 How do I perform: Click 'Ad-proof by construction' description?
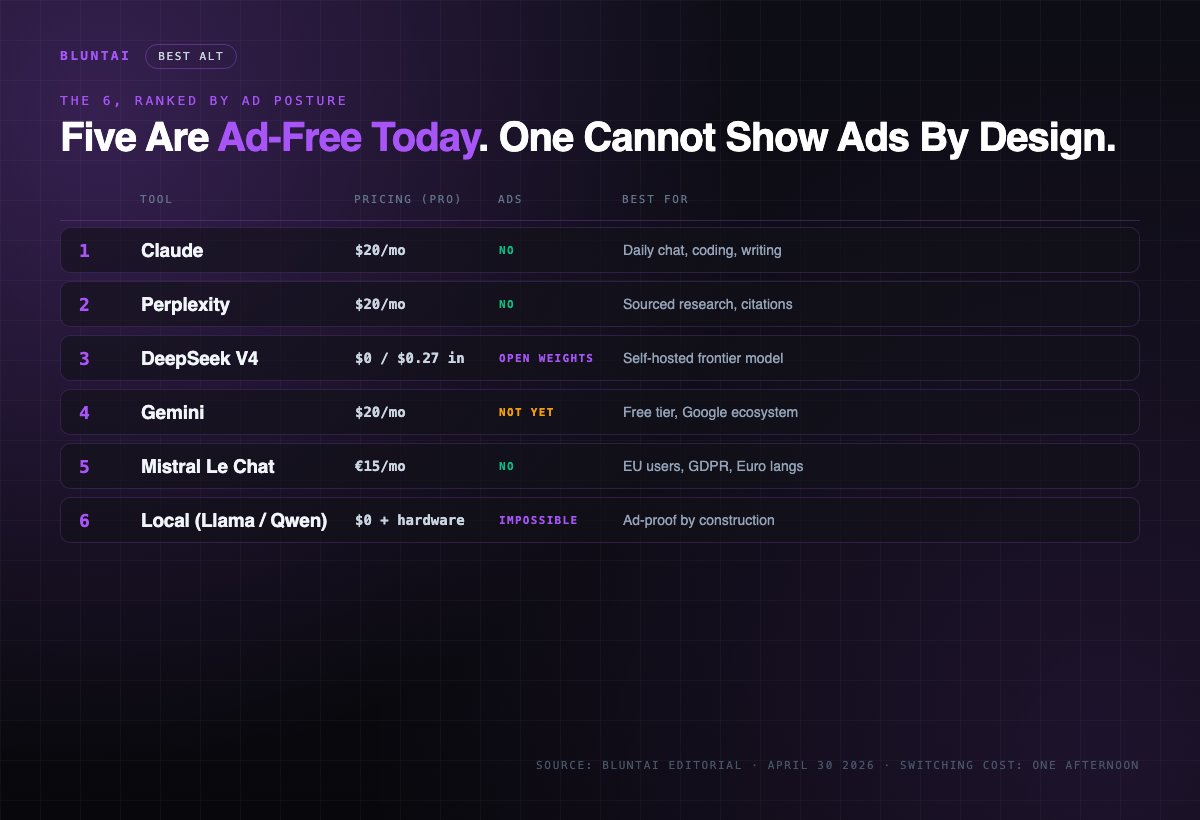pyautogui.click(x=699, y=520)
